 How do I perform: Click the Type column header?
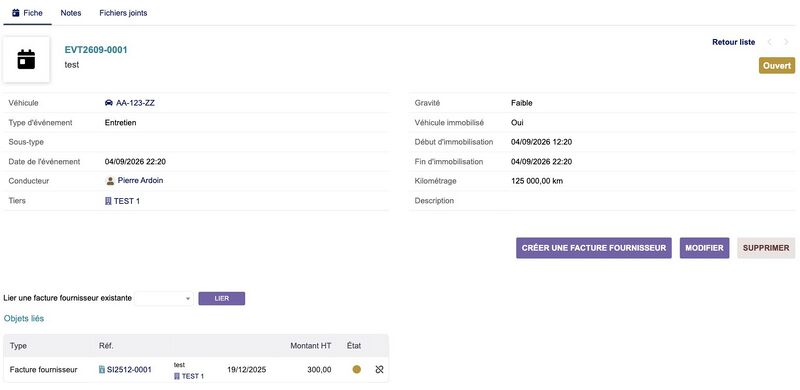click(18, 346)
